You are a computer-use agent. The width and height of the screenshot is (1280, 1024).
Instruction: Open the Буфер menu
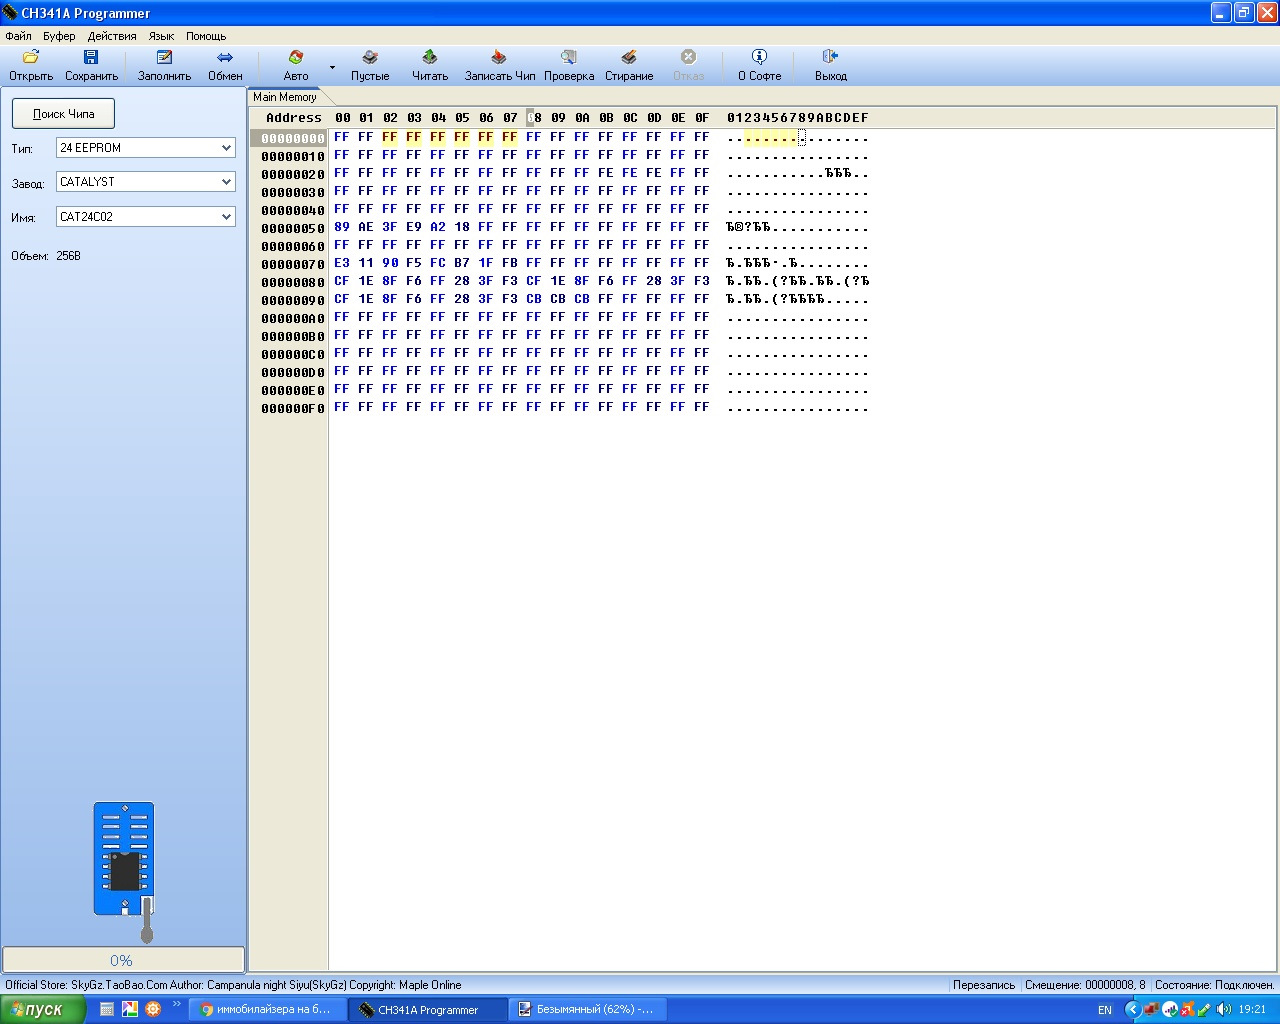(x=59, y=36)
